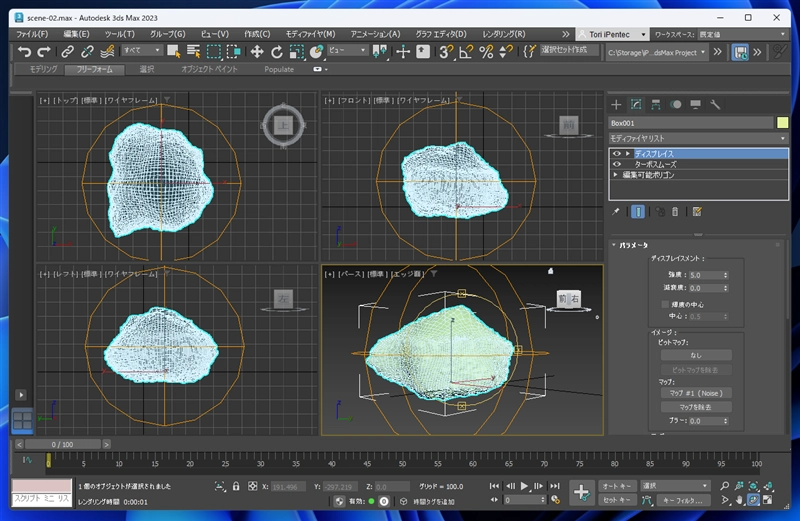Undo the last action with the Undo arrow
The image size is (800, 521).
click(x=24, y=52)
